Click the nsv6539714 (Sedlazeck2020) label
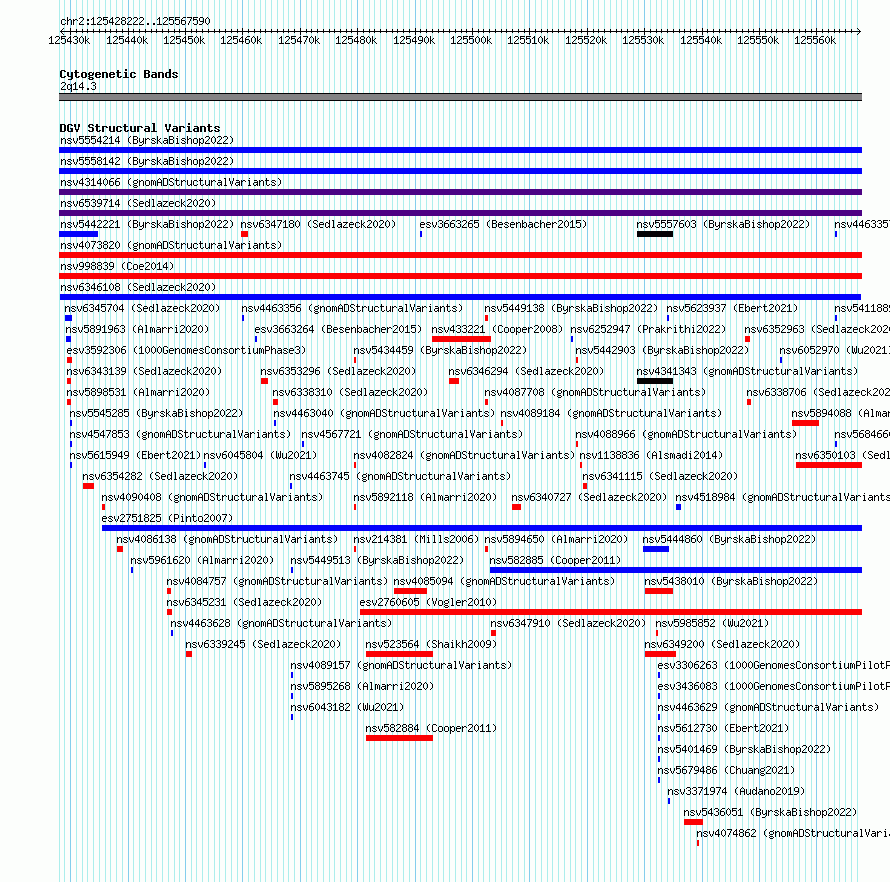This screenshot has height=882, width=890. click(x=138, y=203)
